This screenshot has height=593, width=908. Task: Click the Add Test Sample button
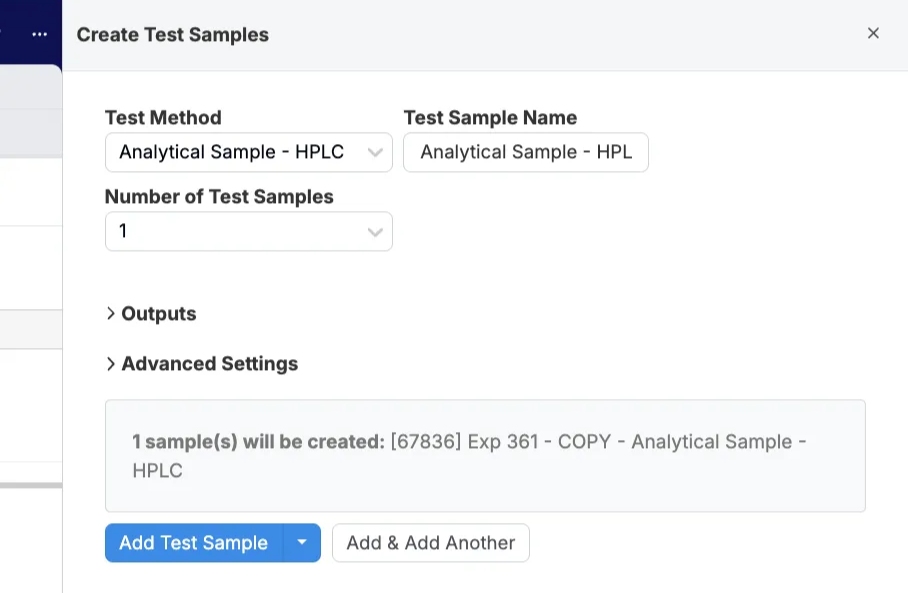(x=194, y=543)
